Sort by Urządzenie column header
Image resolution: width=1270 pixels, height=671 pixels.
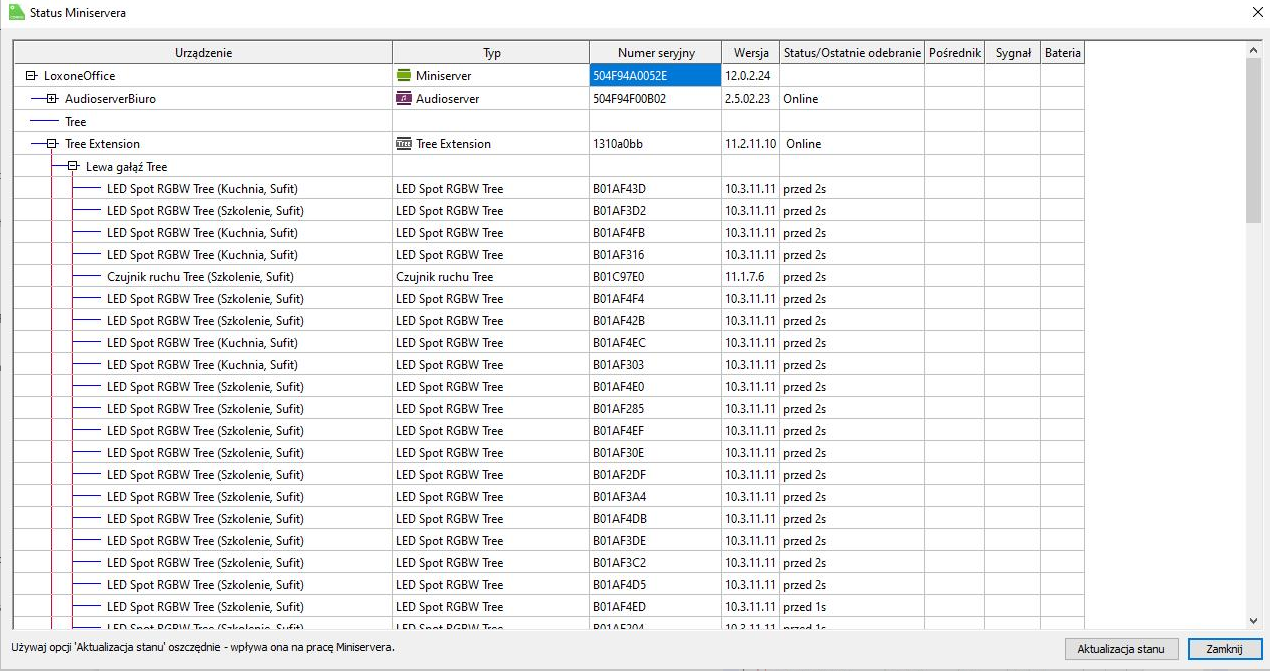tap(203, 53)
